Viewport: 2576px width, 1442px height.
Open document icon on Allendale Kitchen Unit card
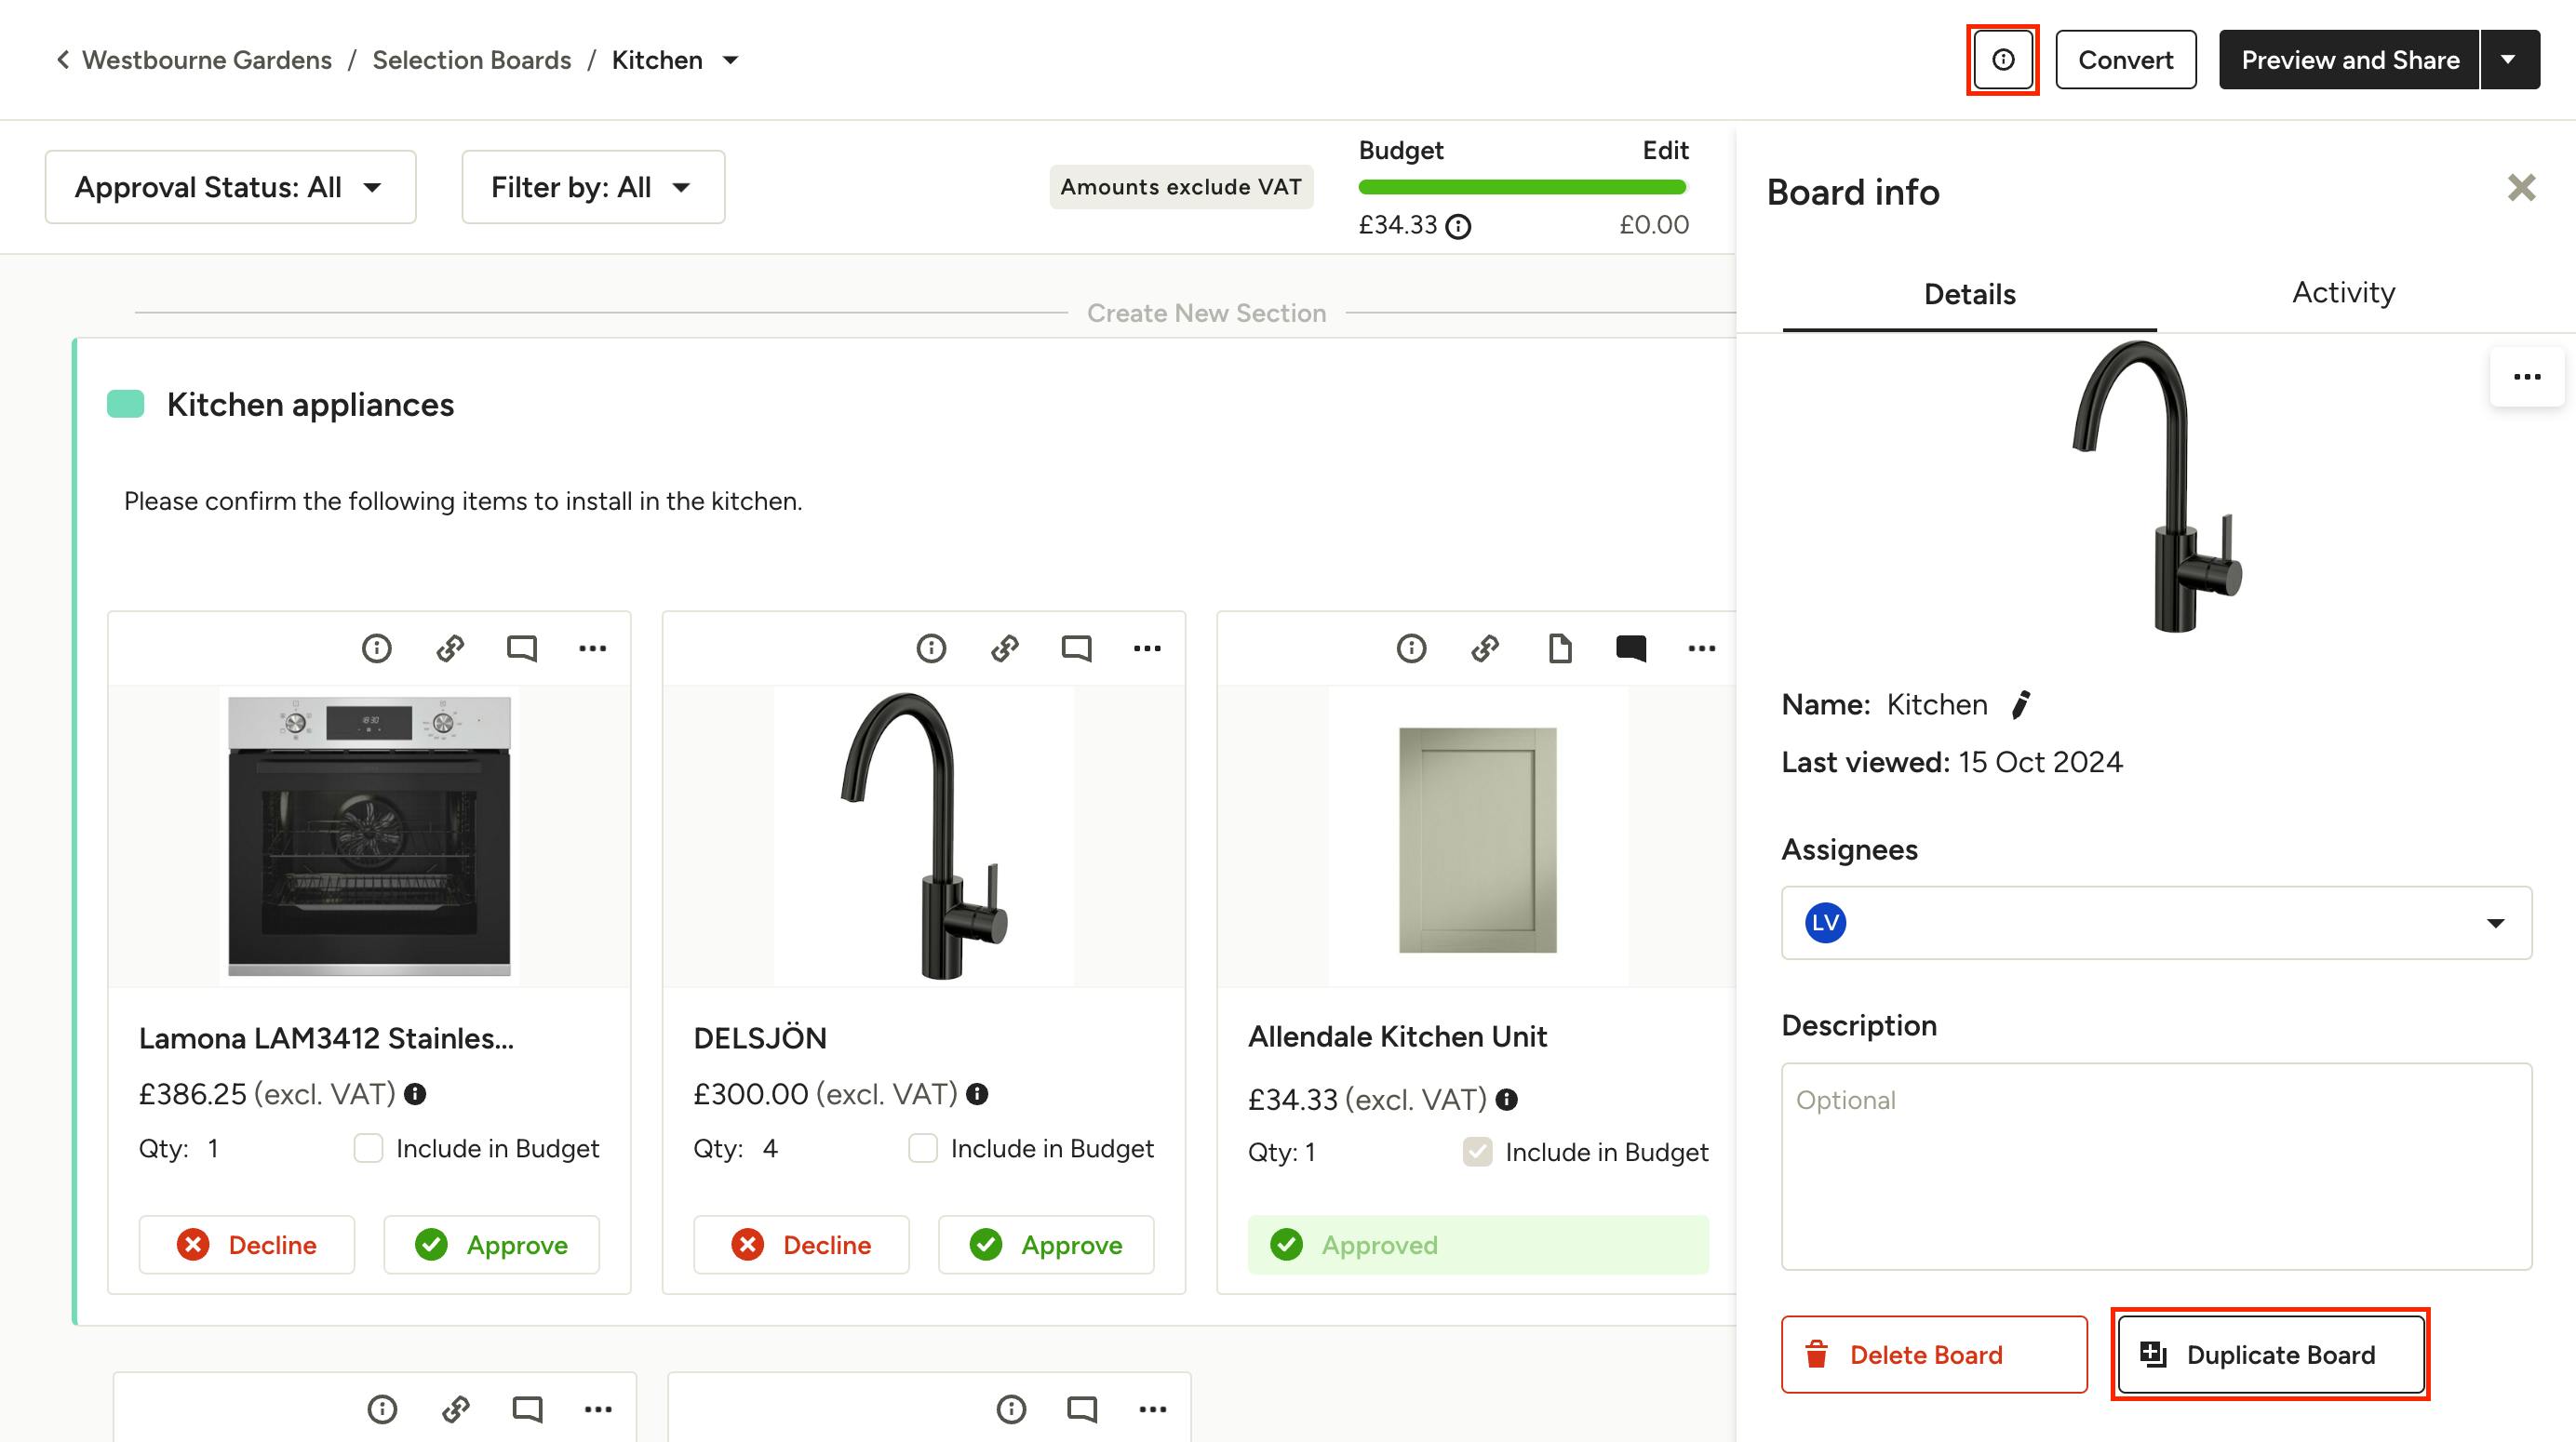click(1559, 648)
